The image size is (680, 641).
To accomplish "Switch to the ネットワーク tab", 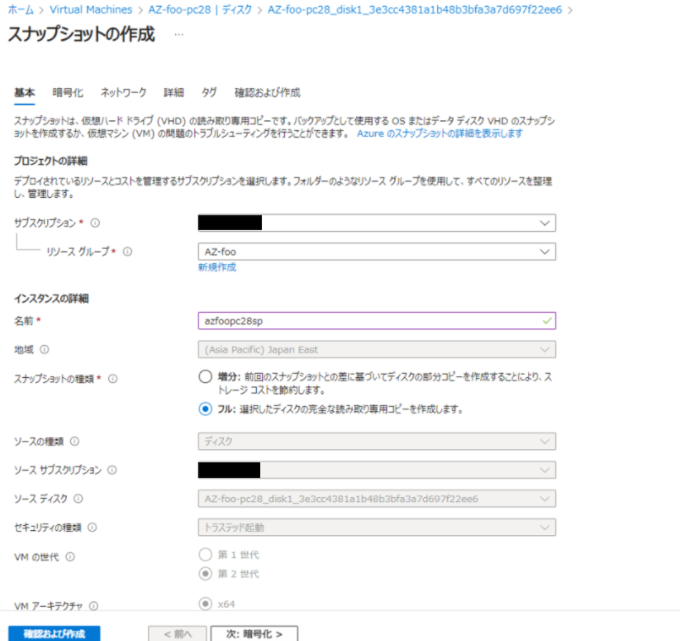I will pyautogui.click(x=124, y=92).
